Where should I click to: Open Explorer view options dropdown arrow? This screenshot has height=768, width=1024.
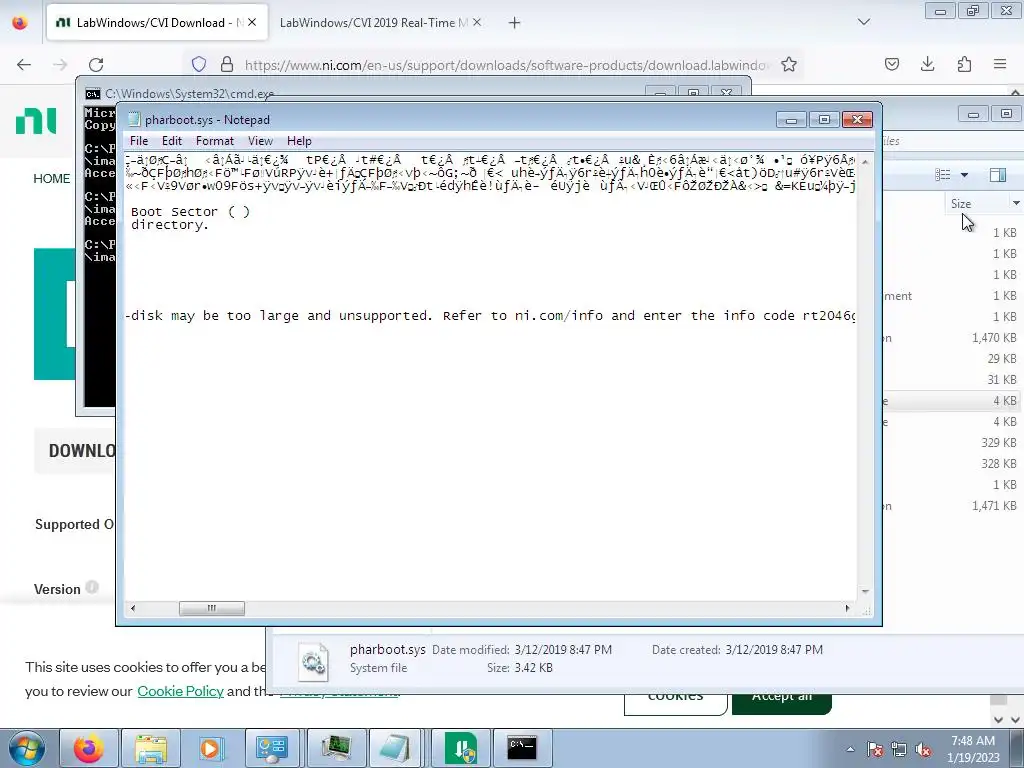tap(964, 174)
